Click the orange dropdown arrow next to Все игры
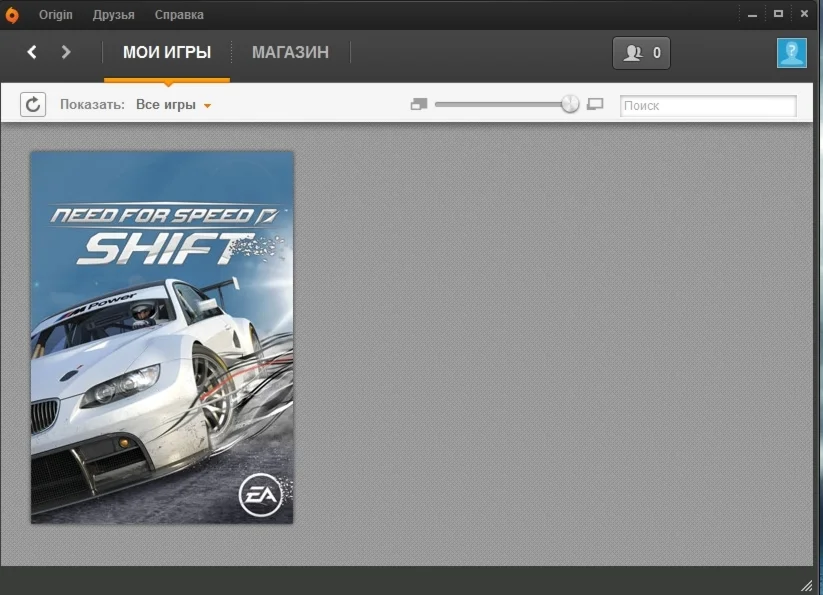The width and height of the screenshot is (823, 595). (208, 104)
